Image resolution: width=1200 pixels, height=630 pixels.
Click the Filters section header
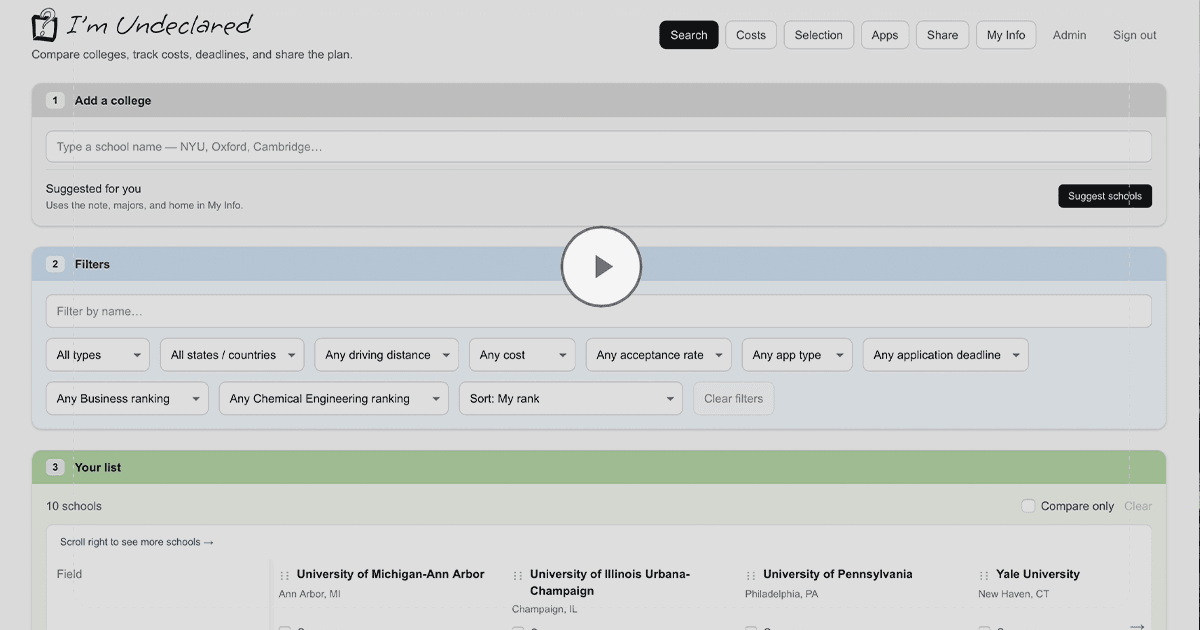(599, 264)
